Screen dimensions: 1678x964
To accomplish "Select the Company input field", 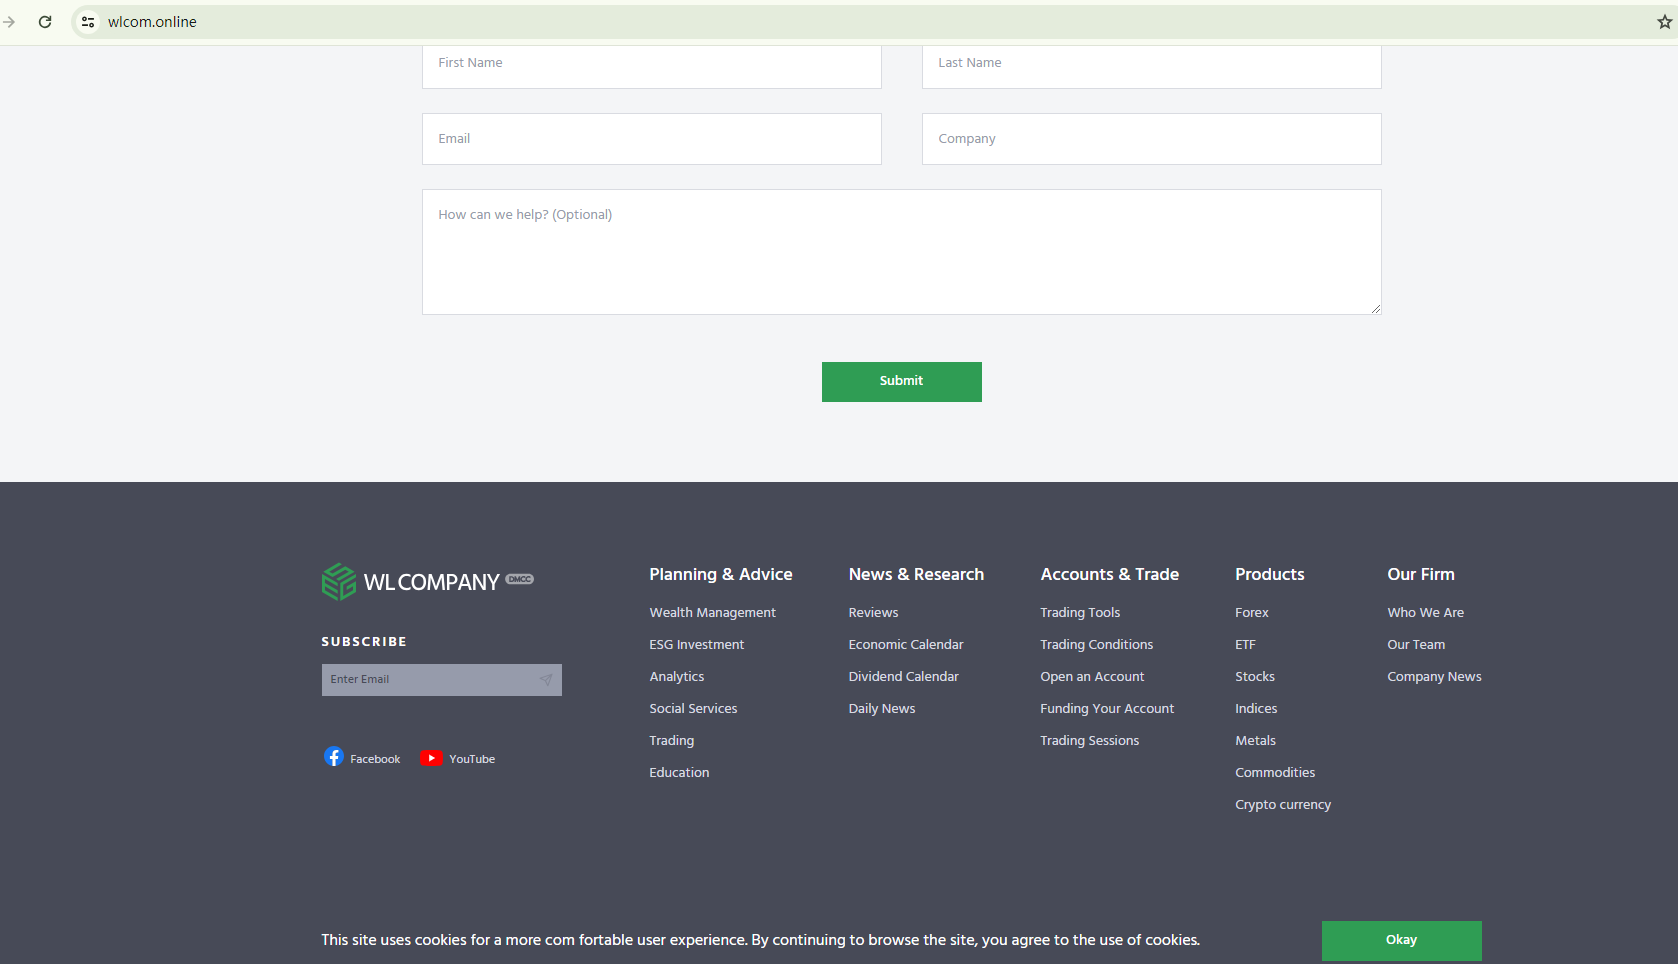I will pos(1151,139).
